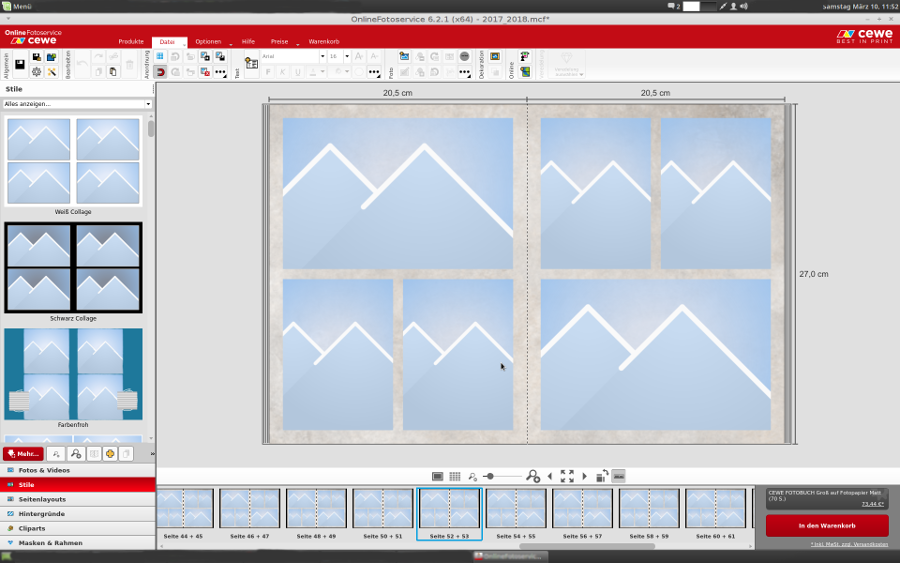This screenshot has width=900, height=563.
Task: Switch to single page view icon
Action: (x=437, y=476)
